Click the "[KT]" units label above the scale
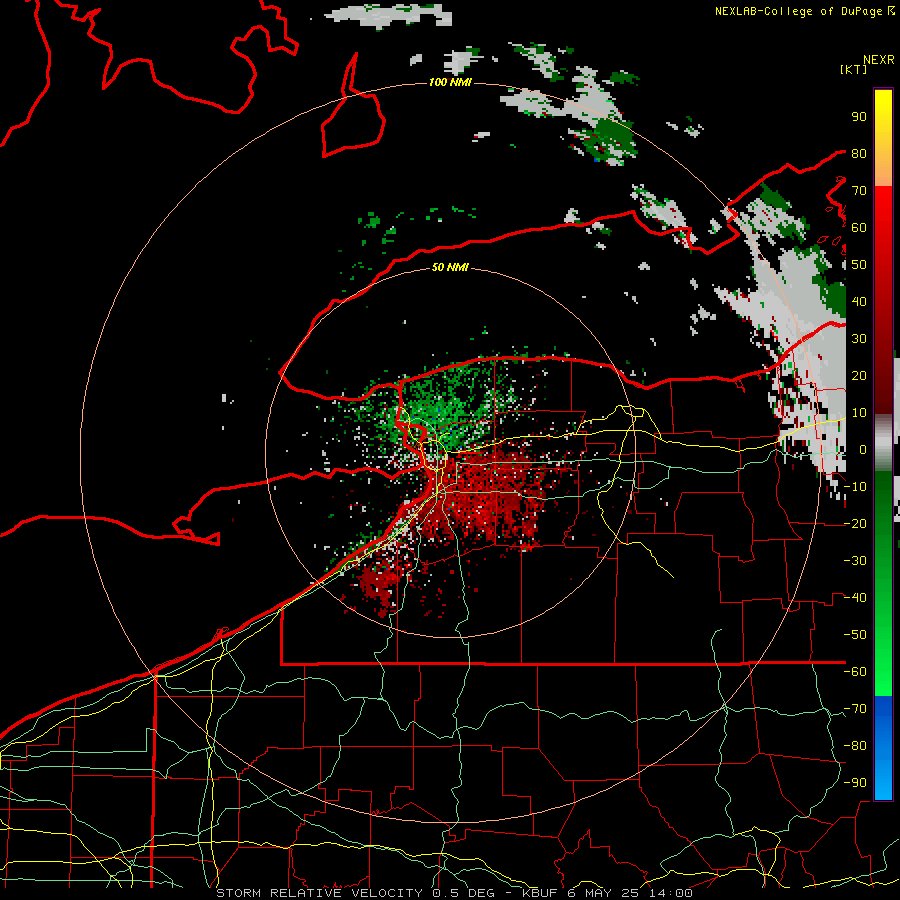Screen dimensions: 900x900 click(854, 69)
